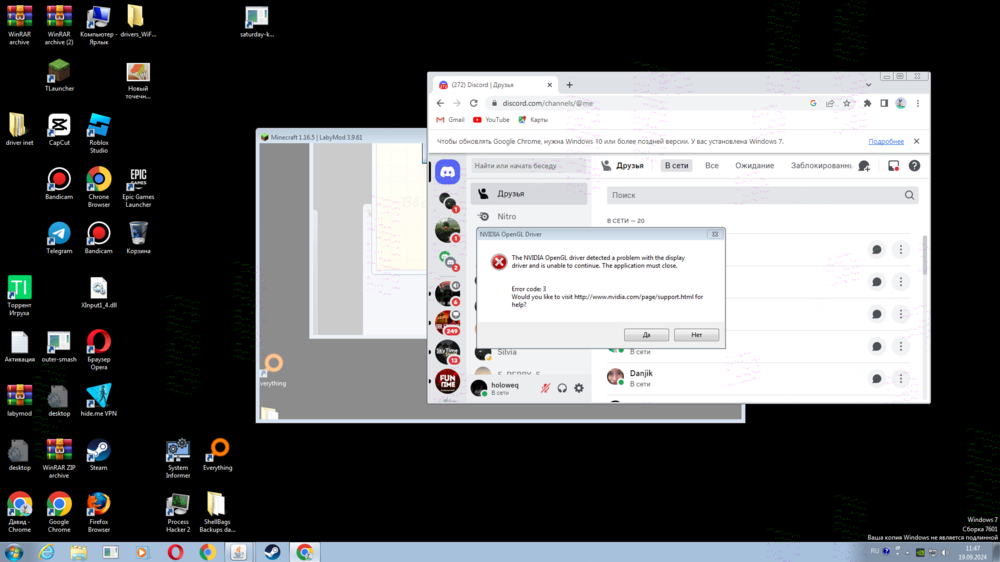The height and width of the screenshot is (562, 1000).
Task: Open the server with 13 notifications
Action: 448,352
